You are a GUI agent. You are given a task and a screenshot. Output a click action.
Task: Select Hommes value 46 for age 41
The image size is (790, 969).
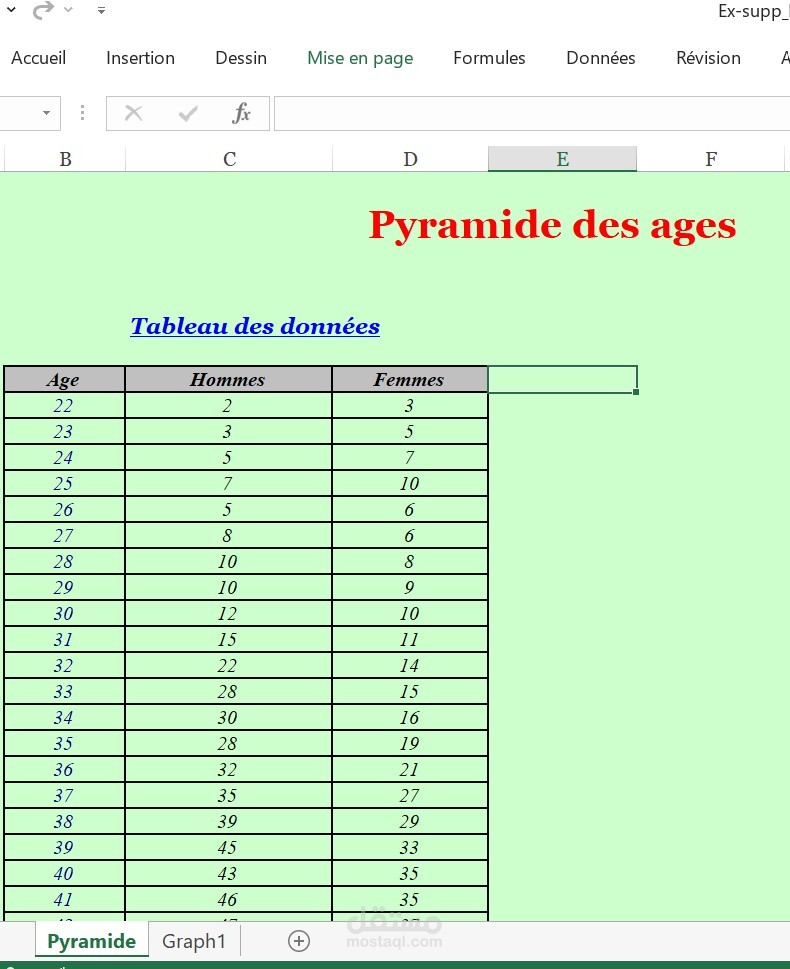(x=228, y=899)
